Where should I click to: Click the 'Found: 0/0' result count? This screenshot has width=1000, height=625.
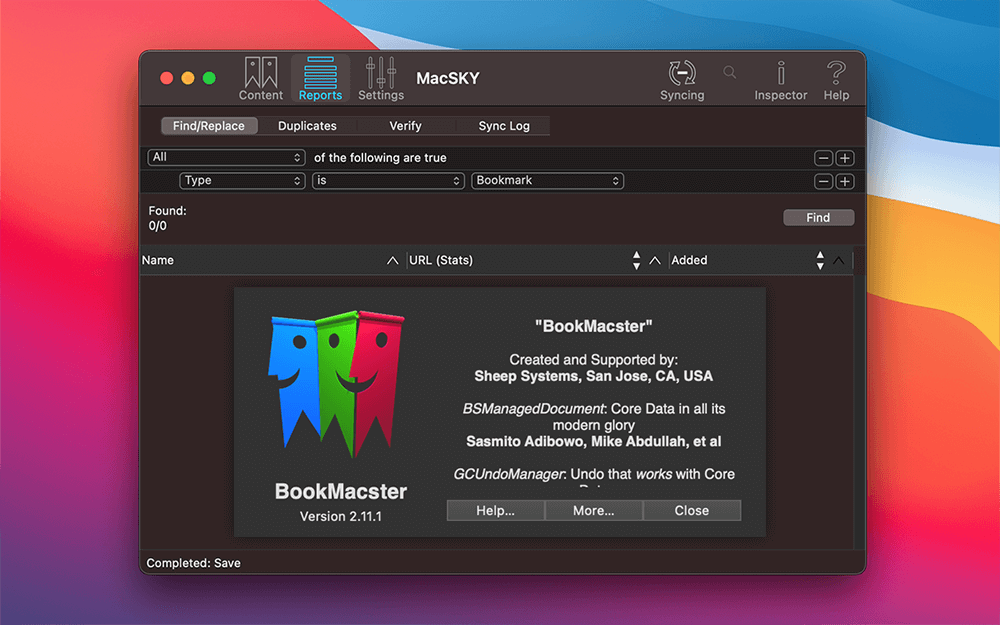167,218
